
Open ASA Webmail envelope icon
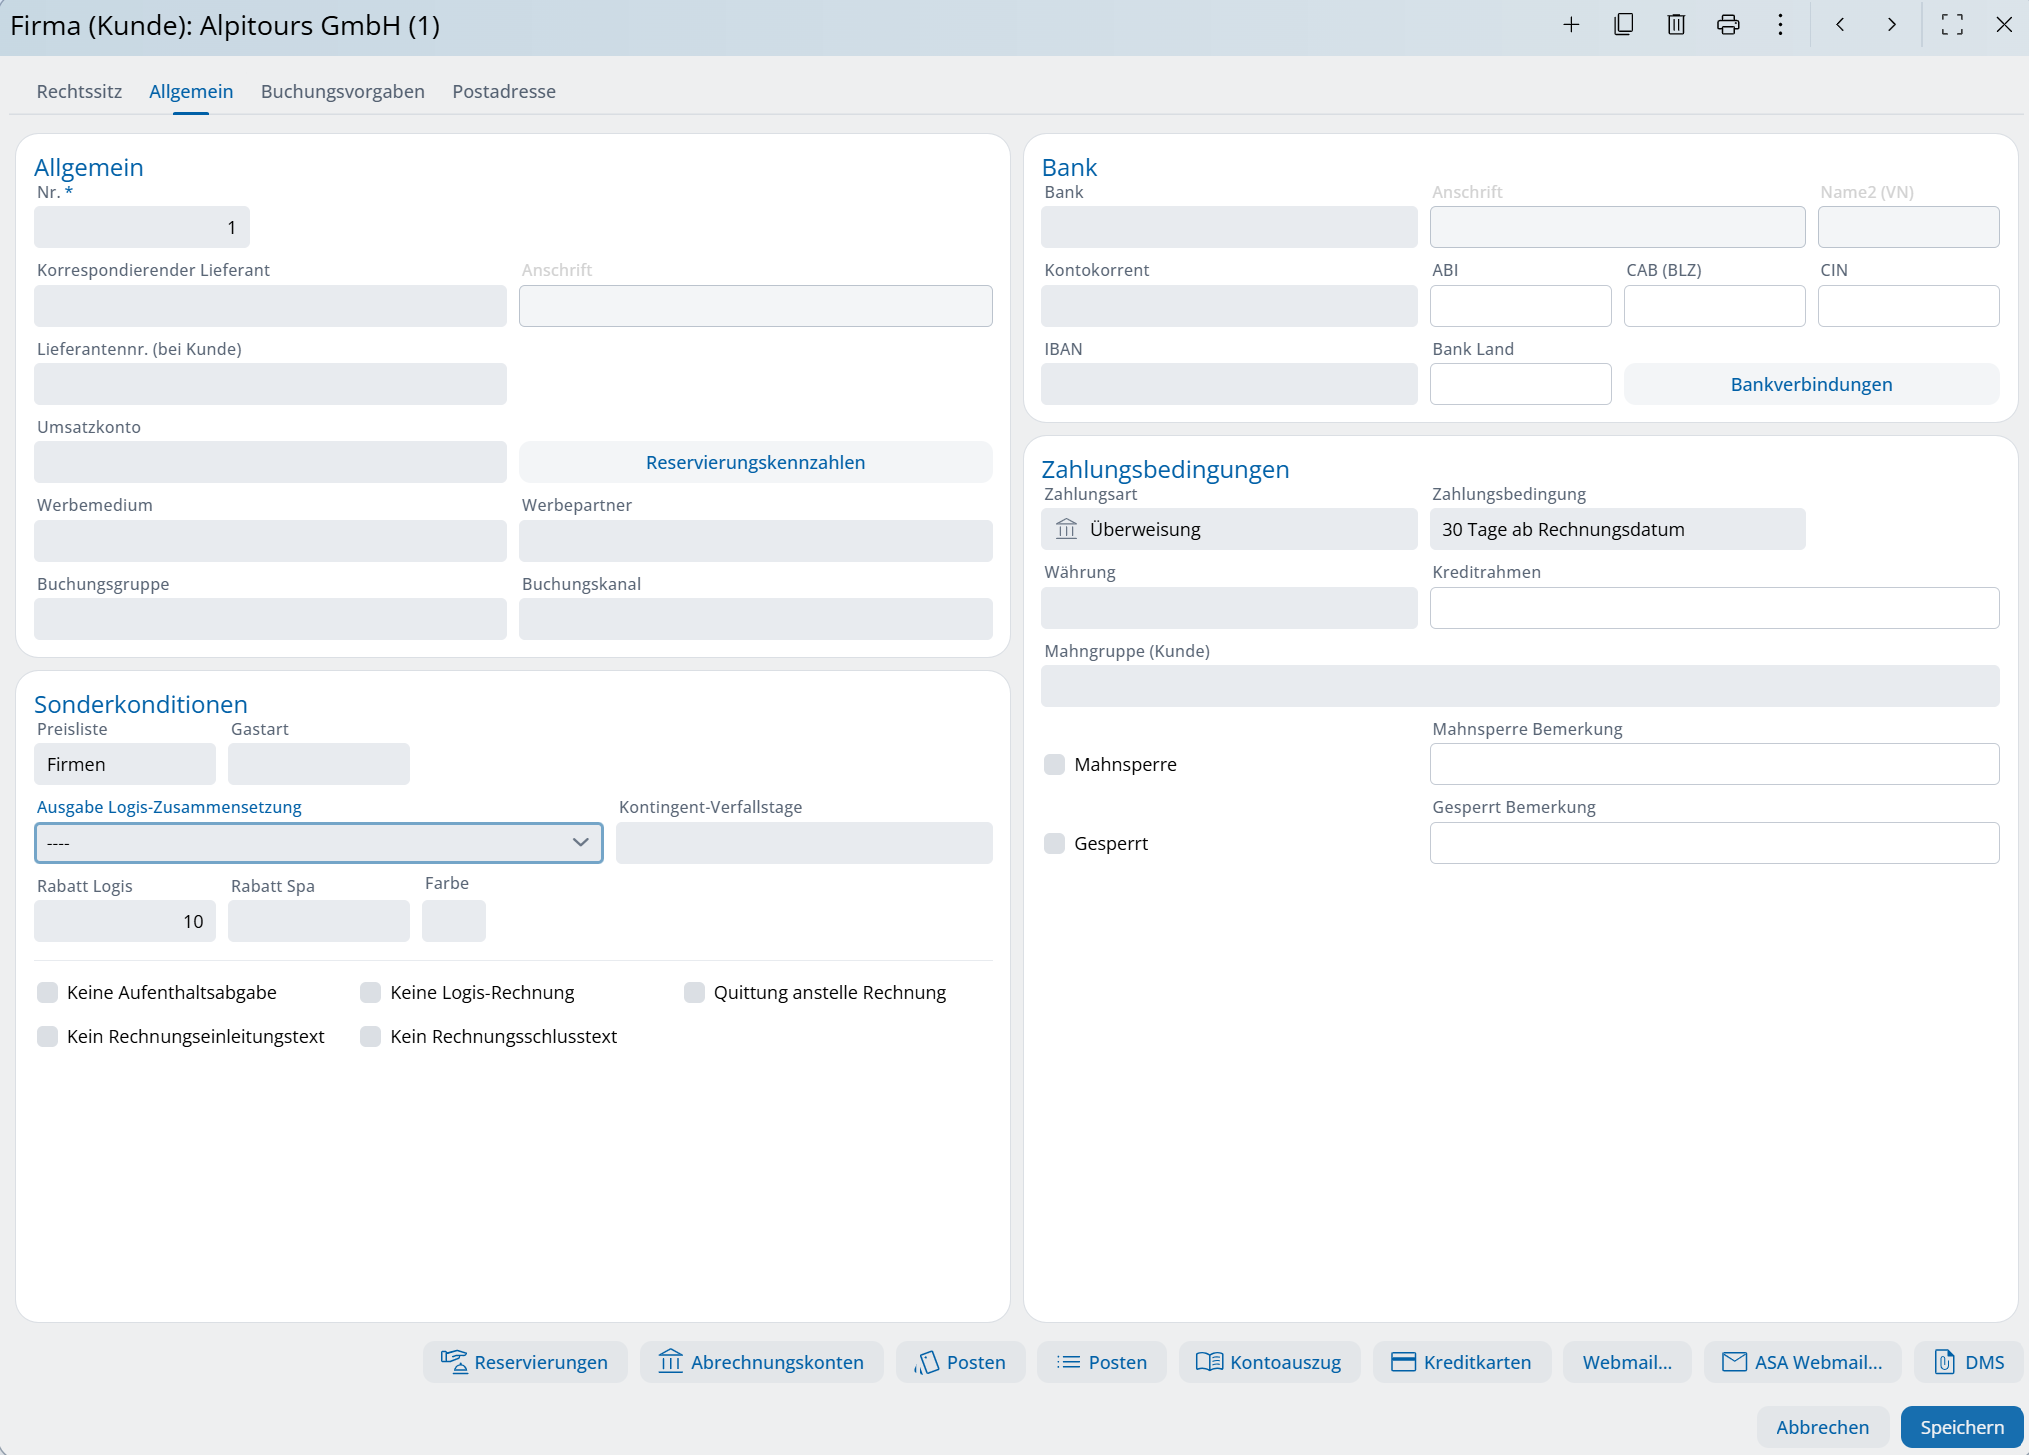pos(1735,1362)
